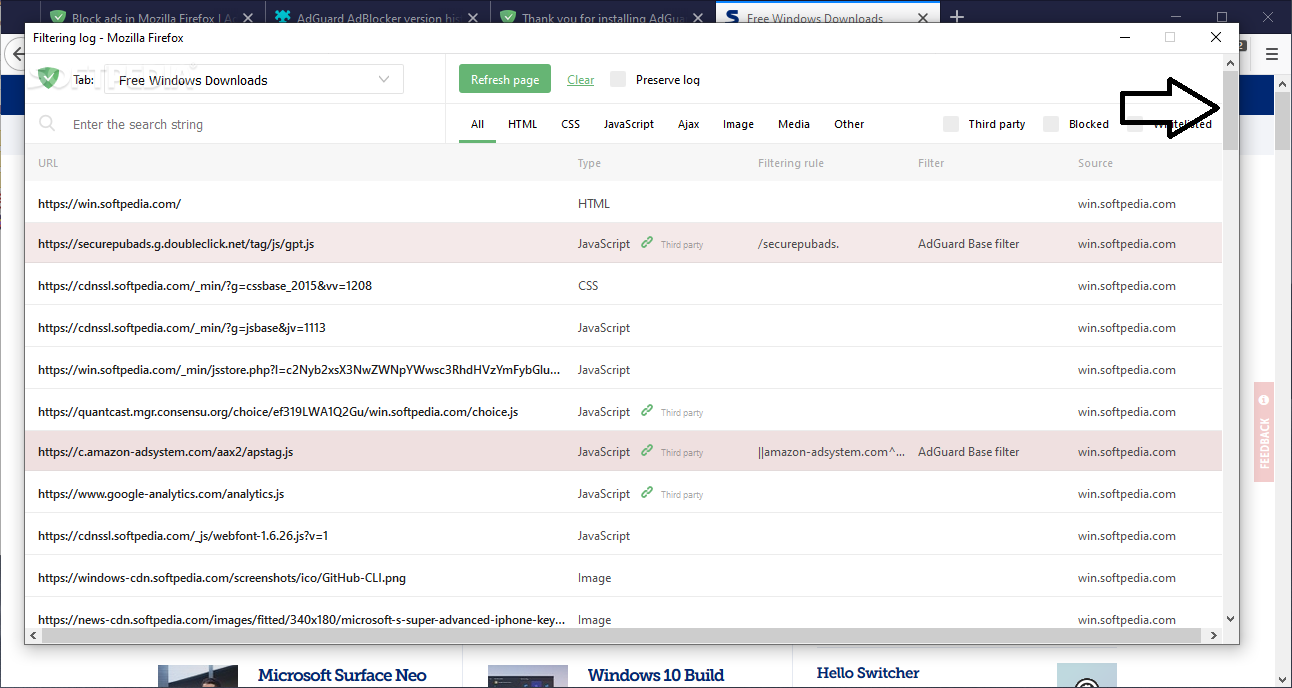This screenshot has height=688, width=1292.
Task: Click the horizontal scrollbar left arrow
Action: [33, 635]
